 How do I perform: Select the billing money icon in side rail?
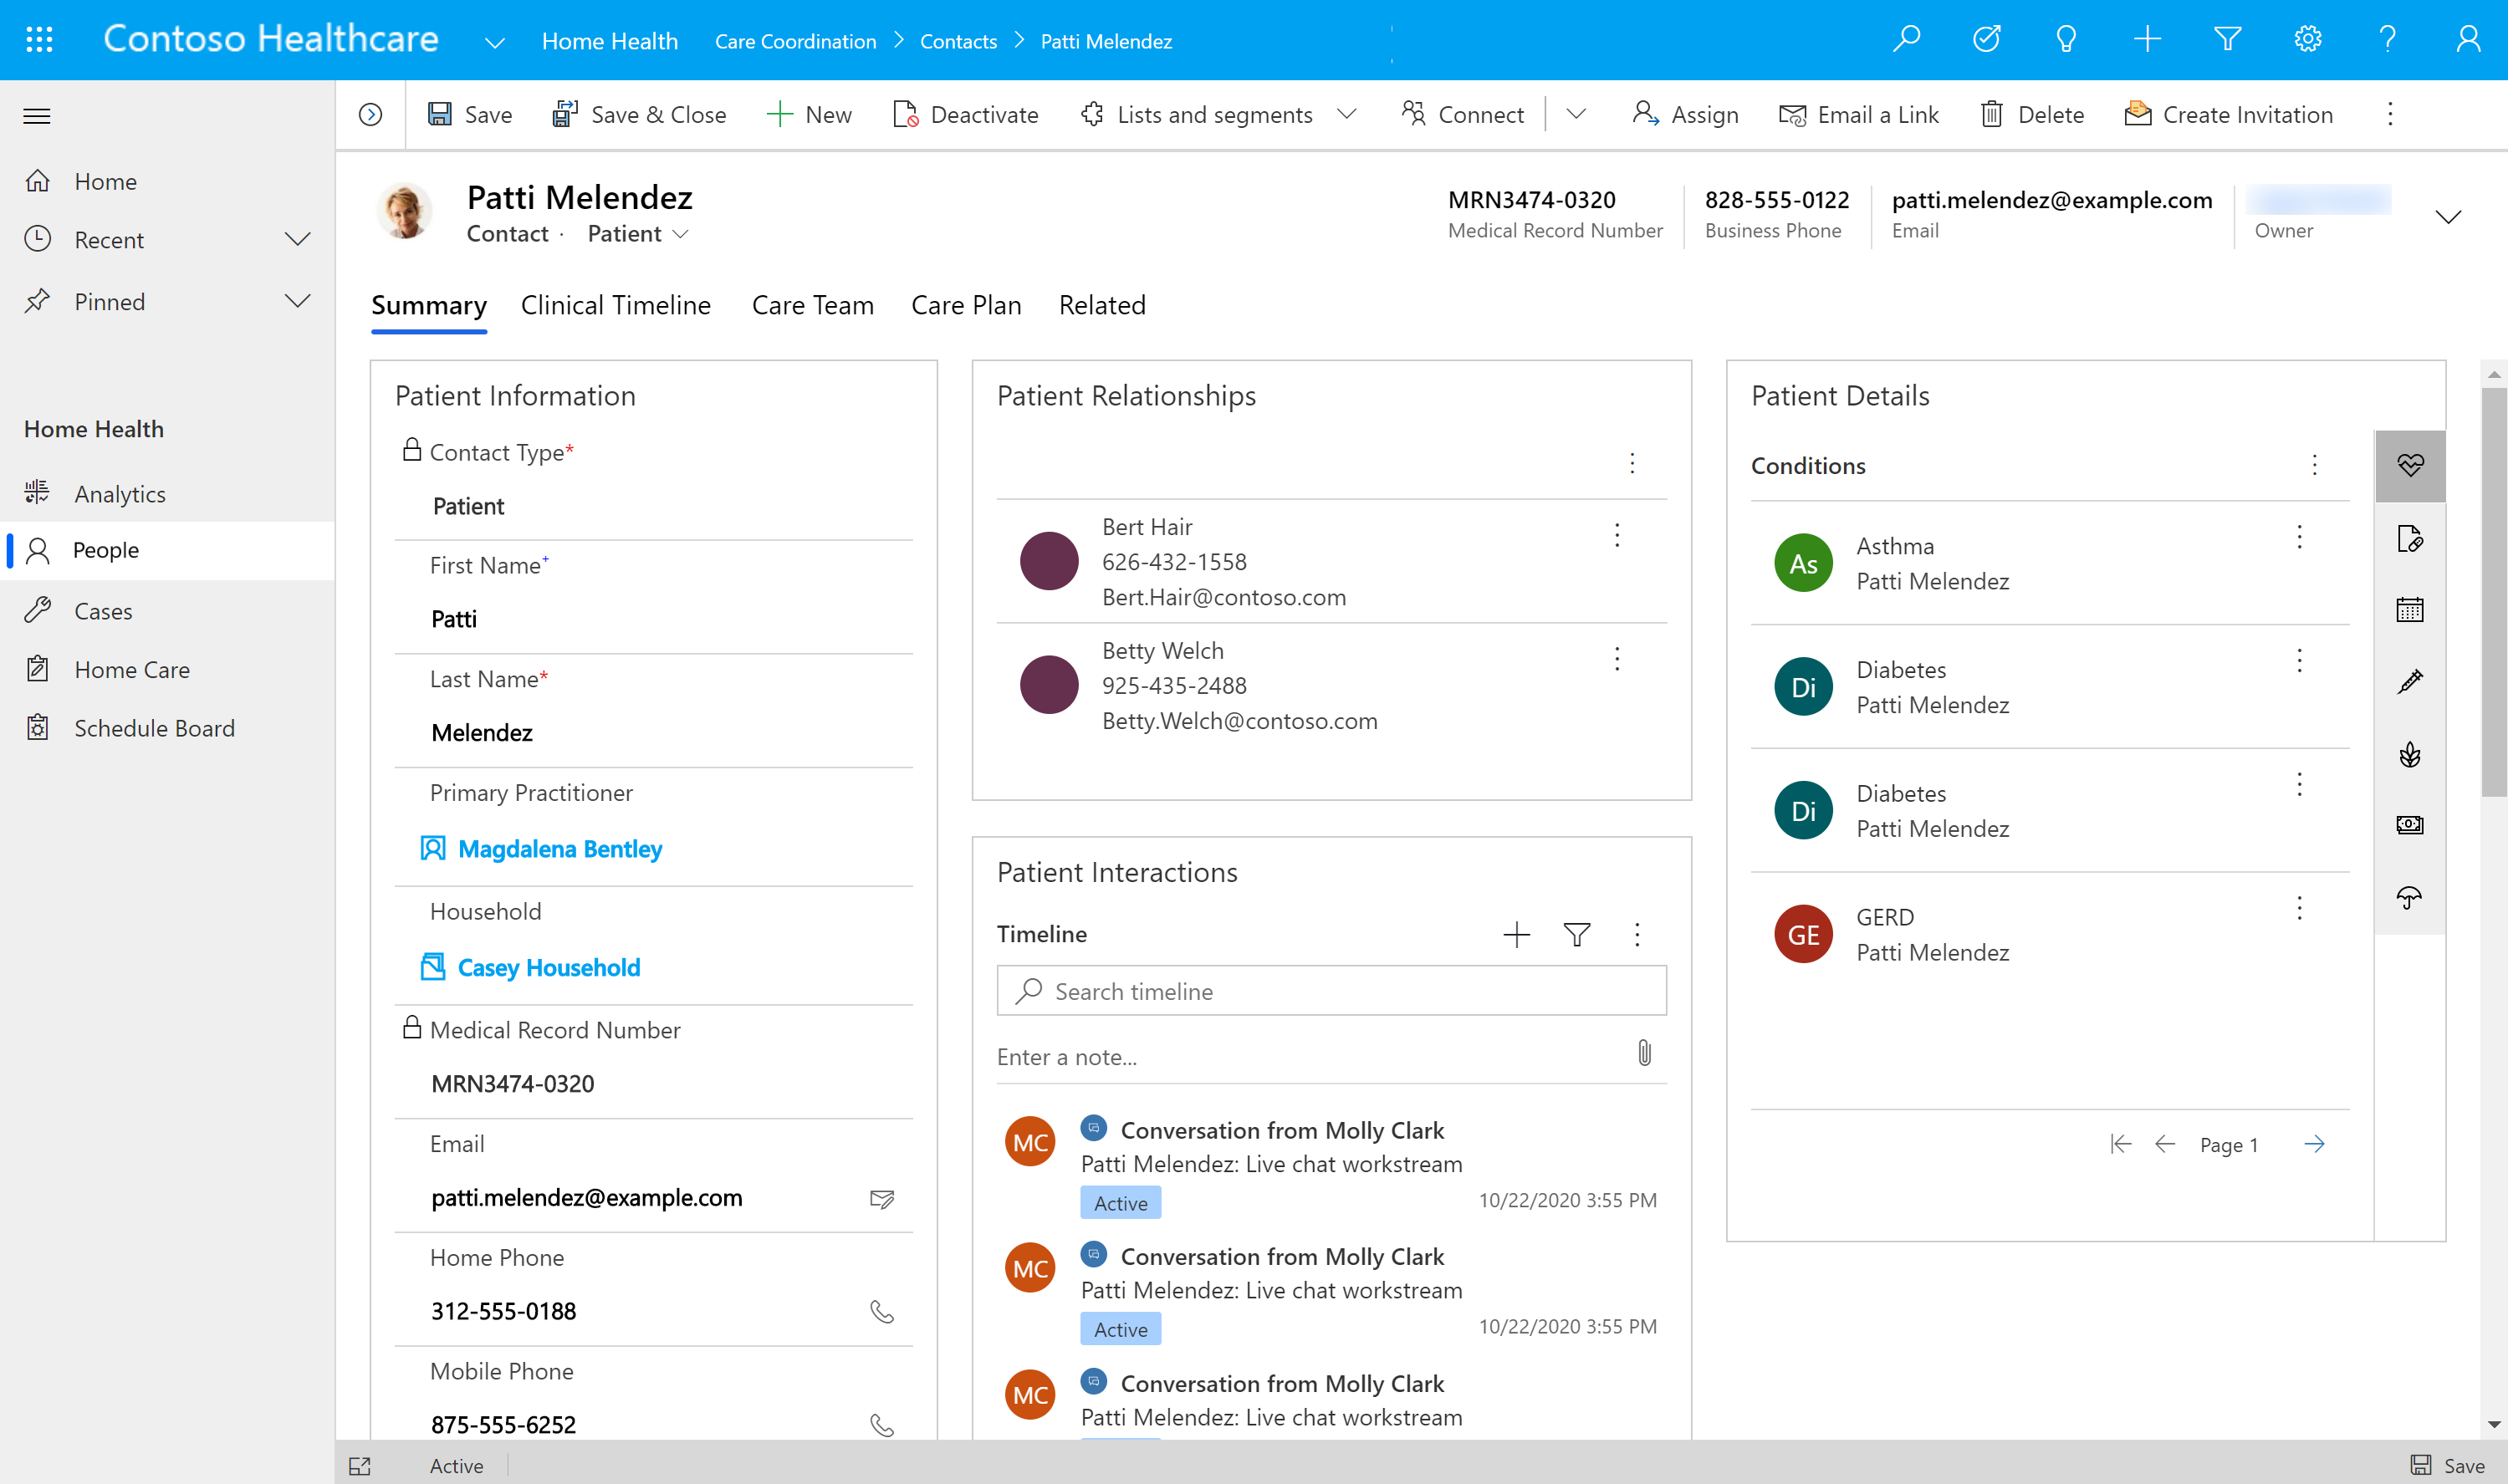(2410, 825)
